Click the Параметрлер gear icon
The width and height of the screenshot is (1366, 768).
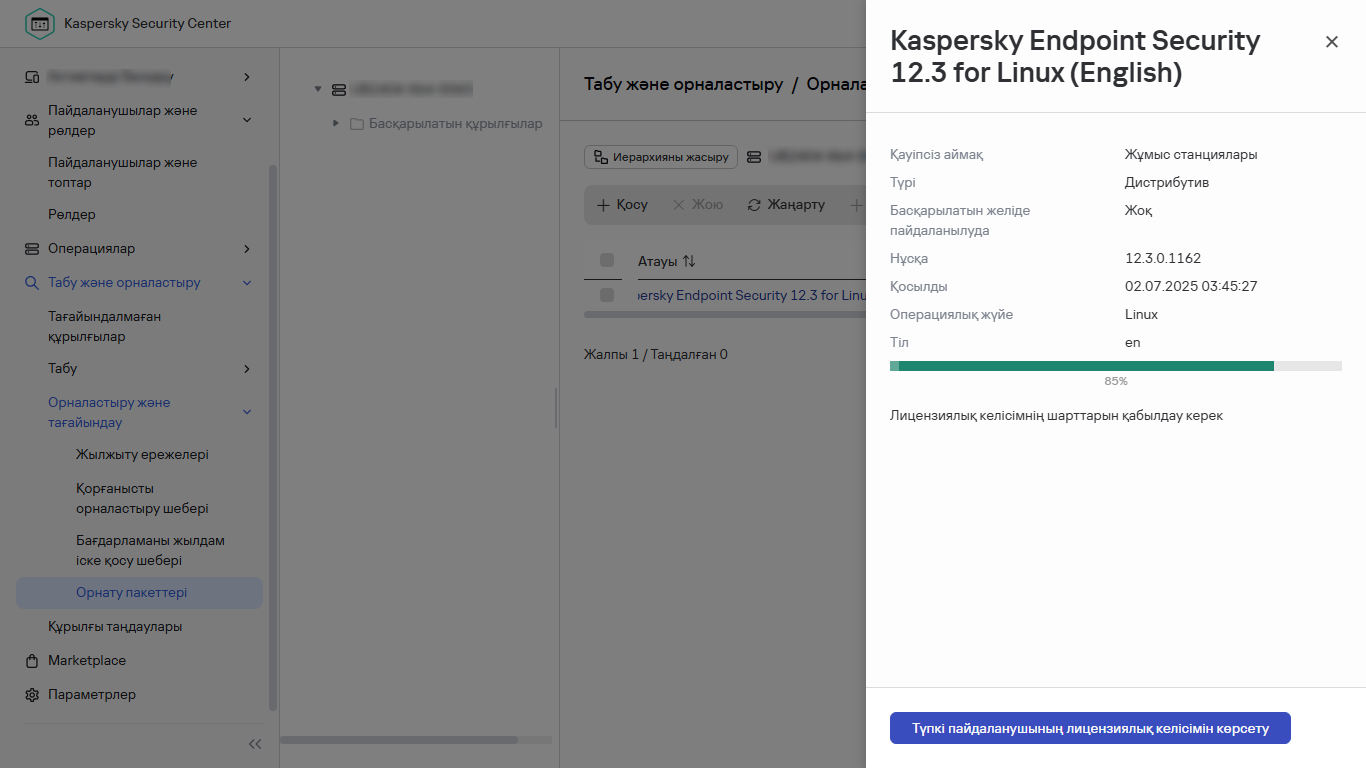pyautogui.click(x=31, y=694)
